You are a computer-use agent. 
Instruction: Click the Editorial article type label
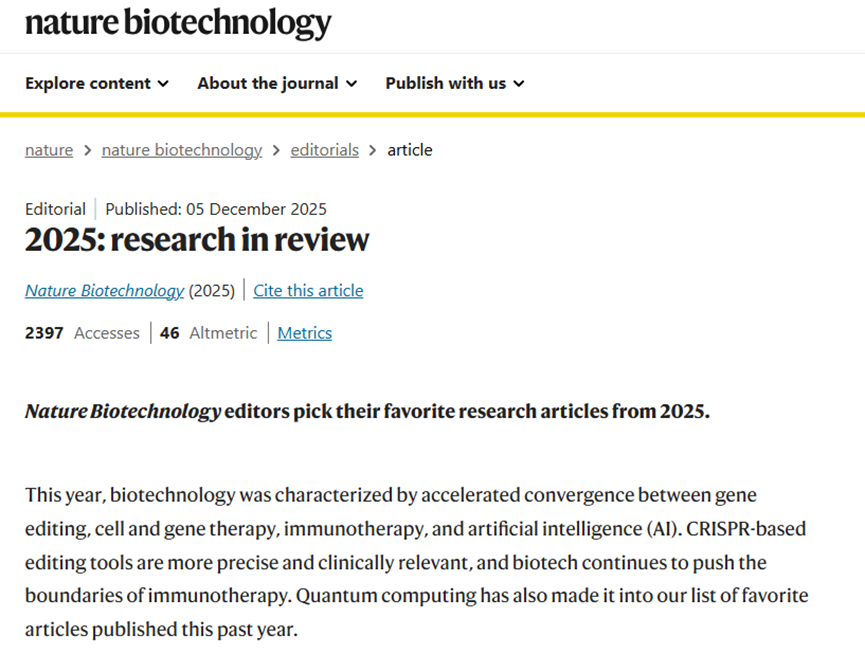coord(55,209)
